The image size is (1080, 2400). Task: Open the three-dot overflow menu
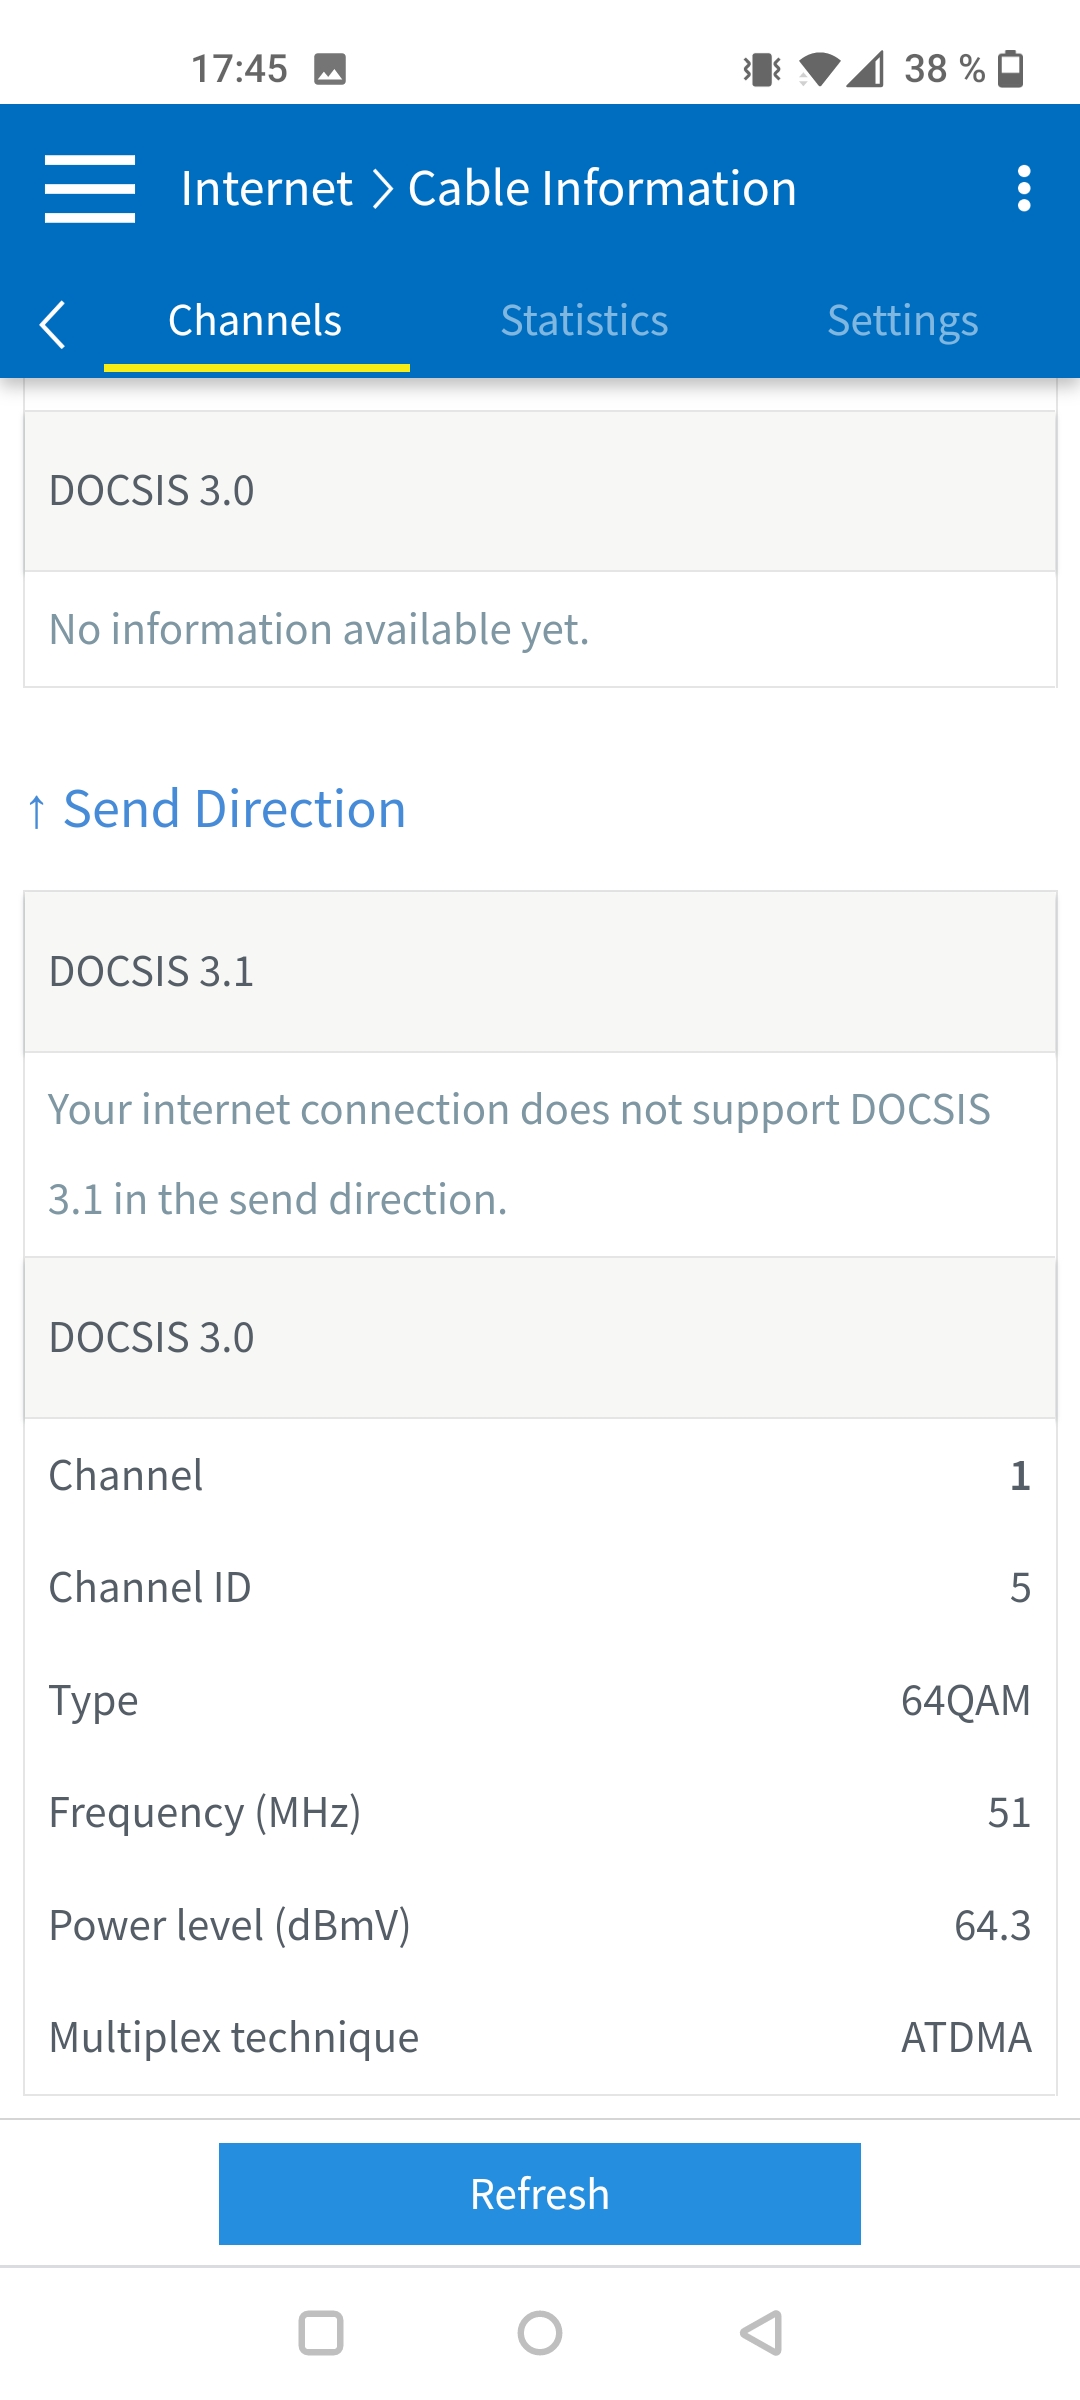(x=1023, y=189)
